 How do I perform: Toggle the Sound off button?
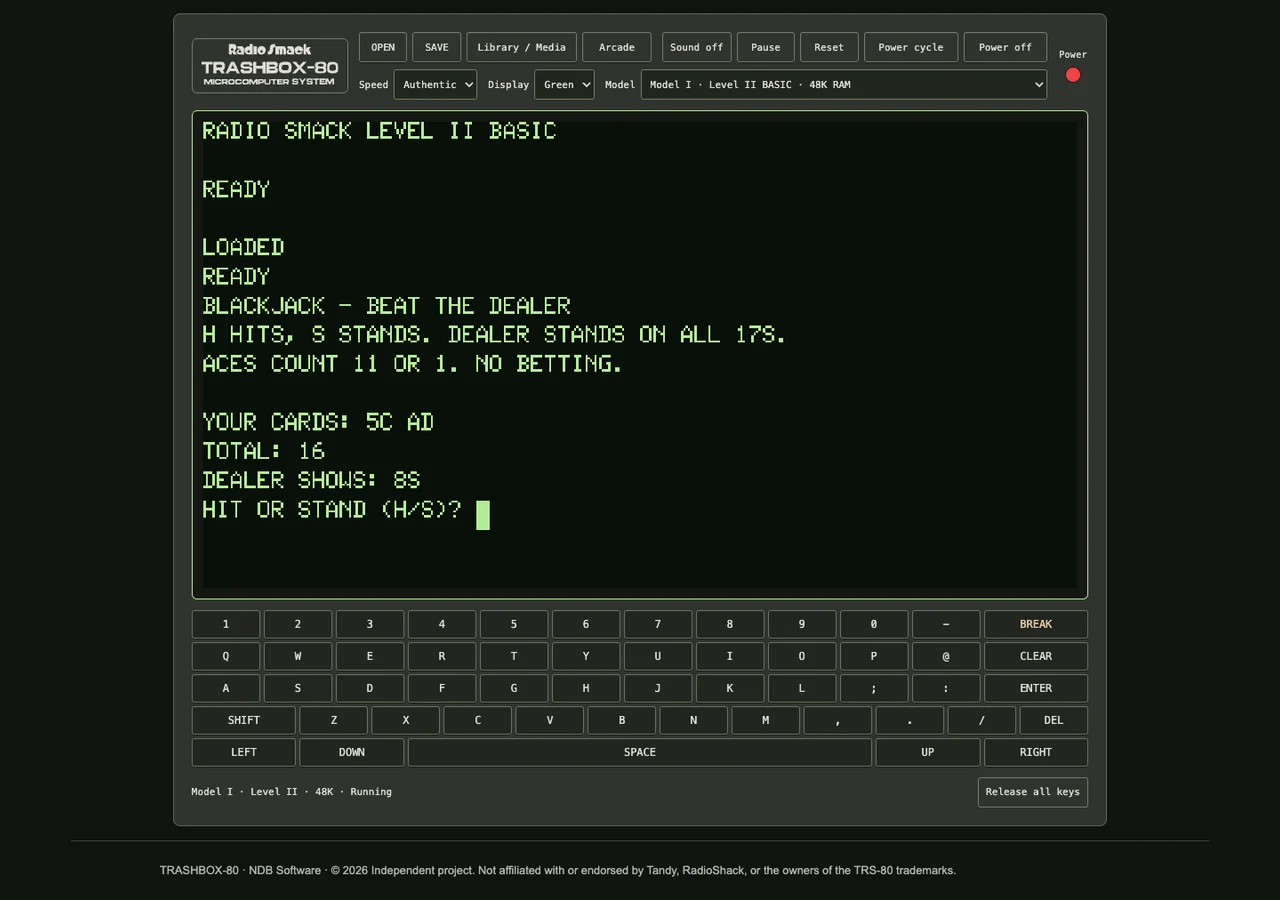696,47
